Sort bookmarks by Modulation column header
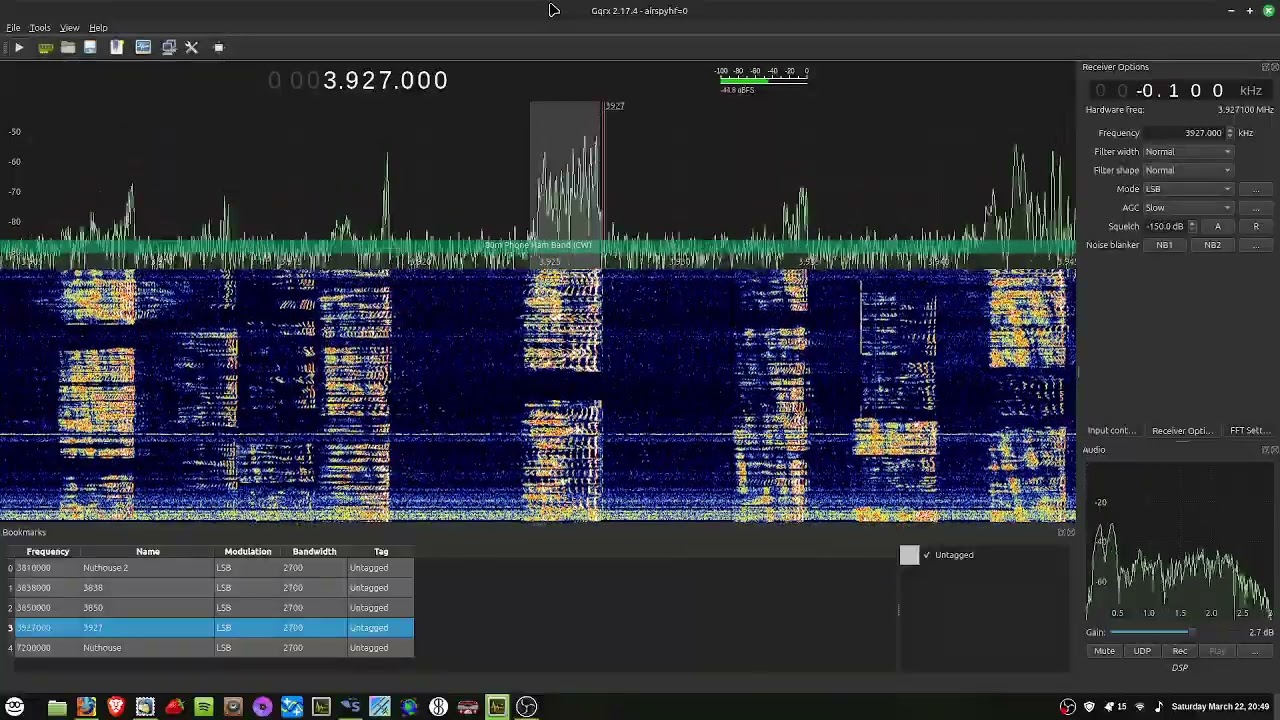This screenshot has width=1280, height=720. (248, 552)
